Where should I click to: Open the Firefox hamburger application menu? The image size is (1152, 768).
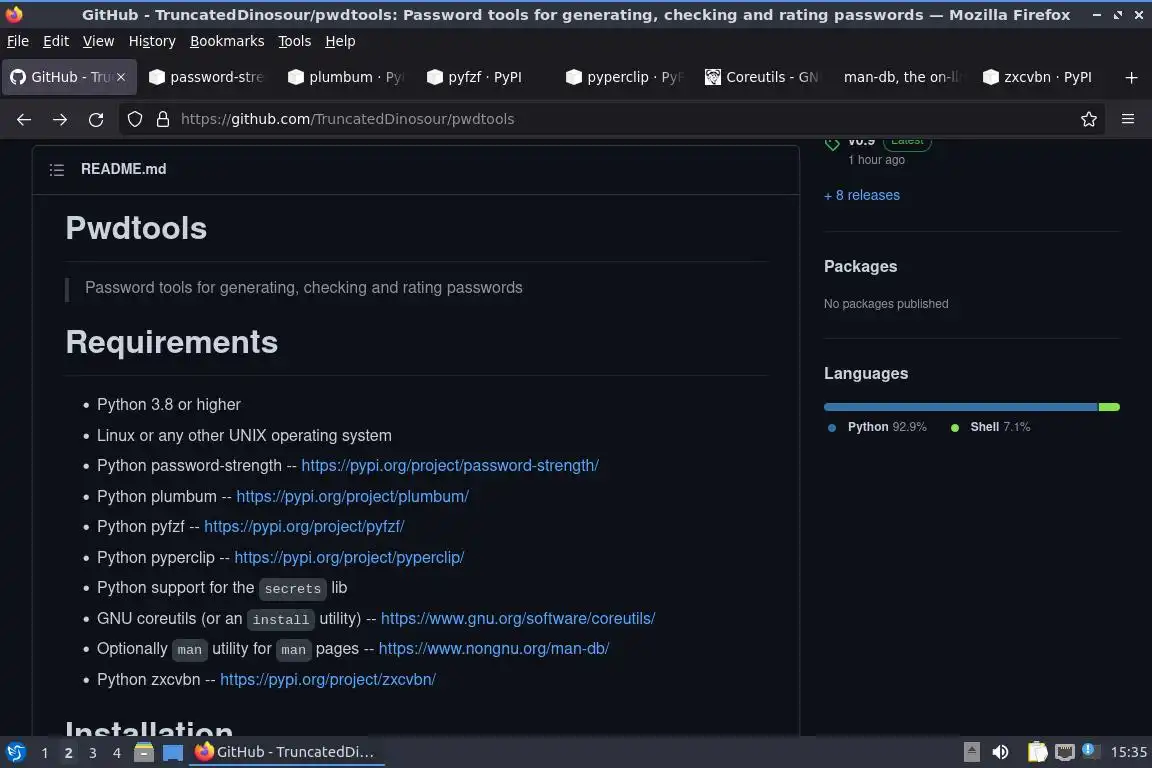click(x=1128, y=119)
